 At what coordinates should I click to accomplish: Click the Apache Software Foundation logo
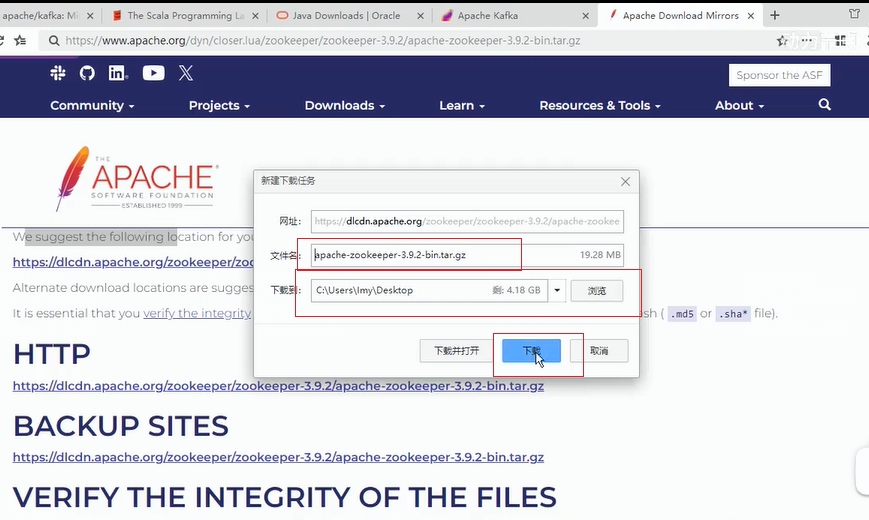[137, 179]
